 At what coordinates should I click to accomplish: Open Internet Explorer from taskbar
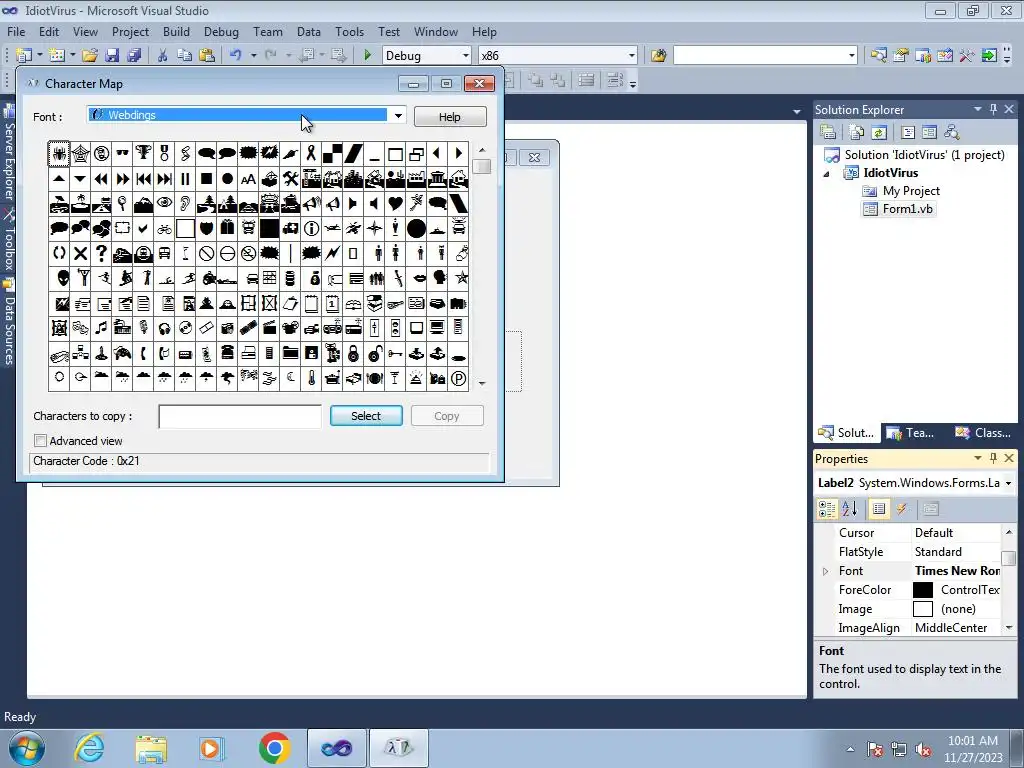tap(89, 748)
